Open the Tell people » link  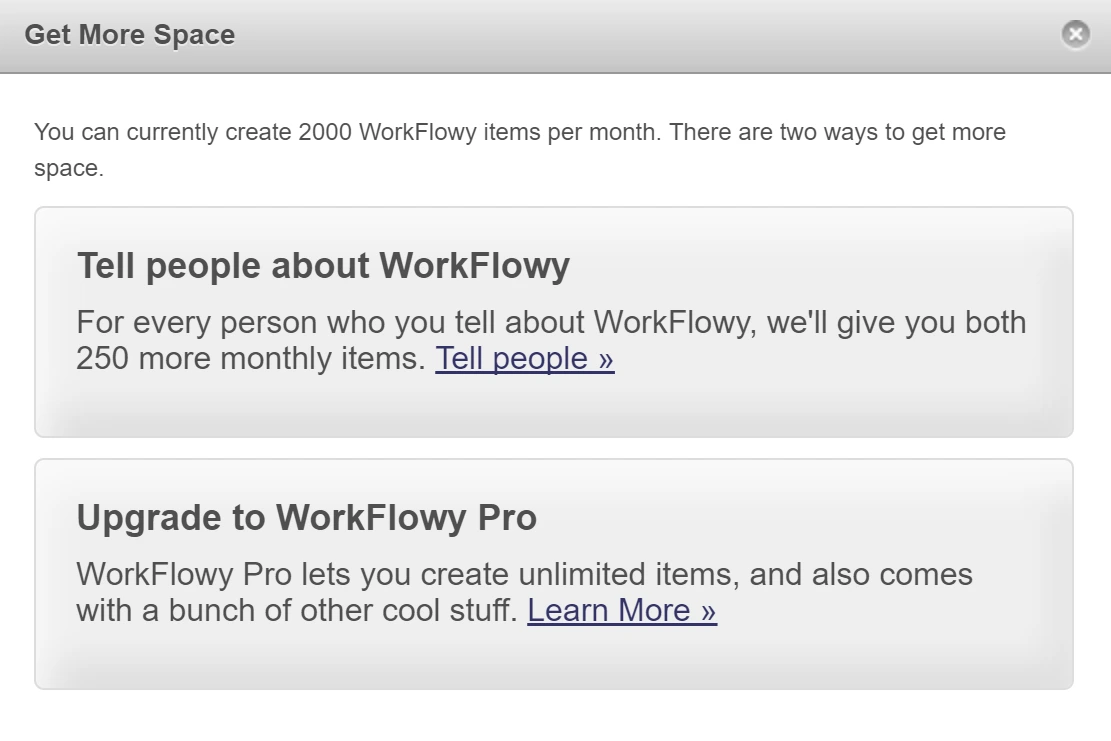[524, 358]
